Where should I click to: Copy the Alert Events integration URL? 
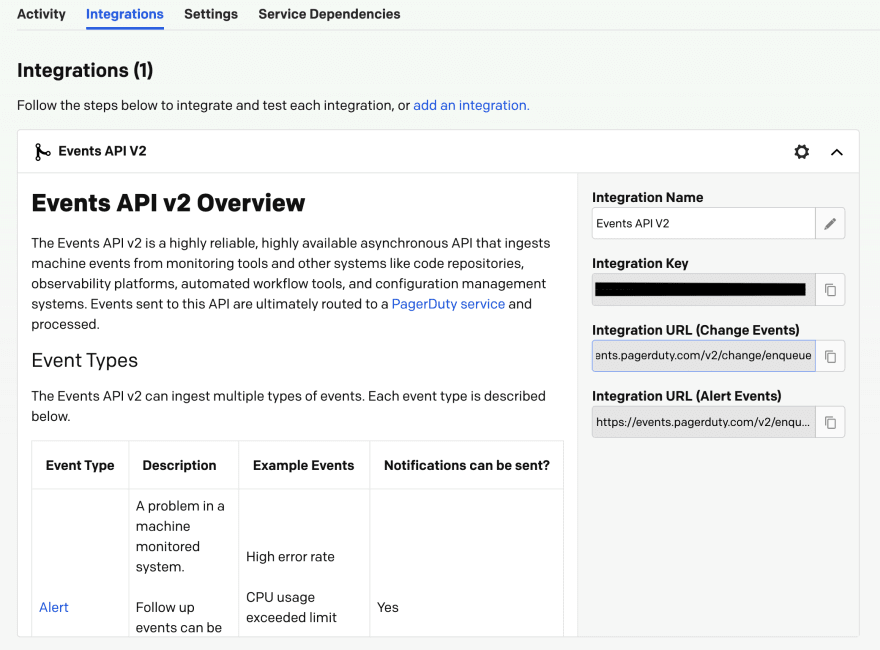coord(830,421)
